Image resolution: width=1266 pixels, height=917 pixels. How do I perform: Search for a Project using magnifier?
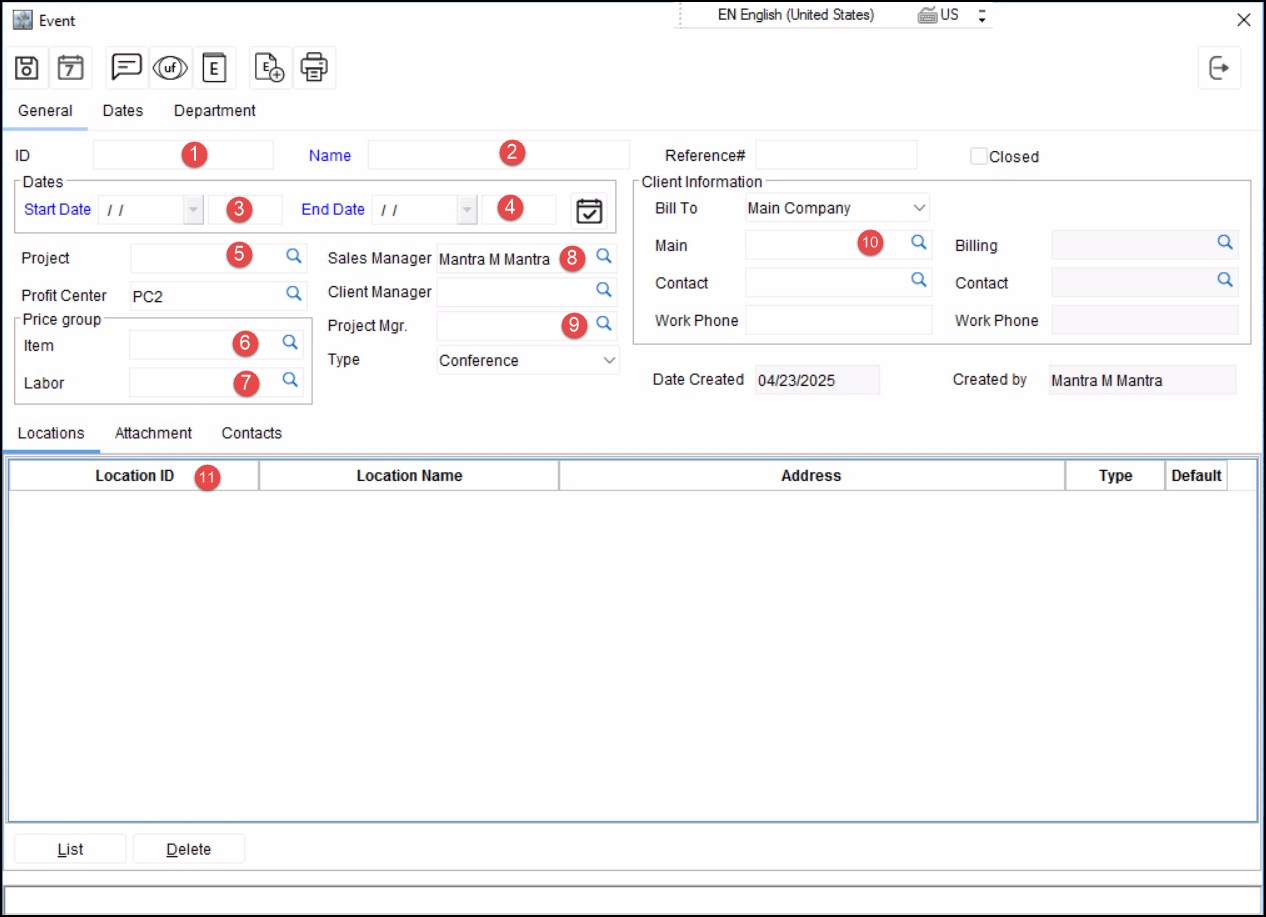pyautogui.click(x=294, y=256)
